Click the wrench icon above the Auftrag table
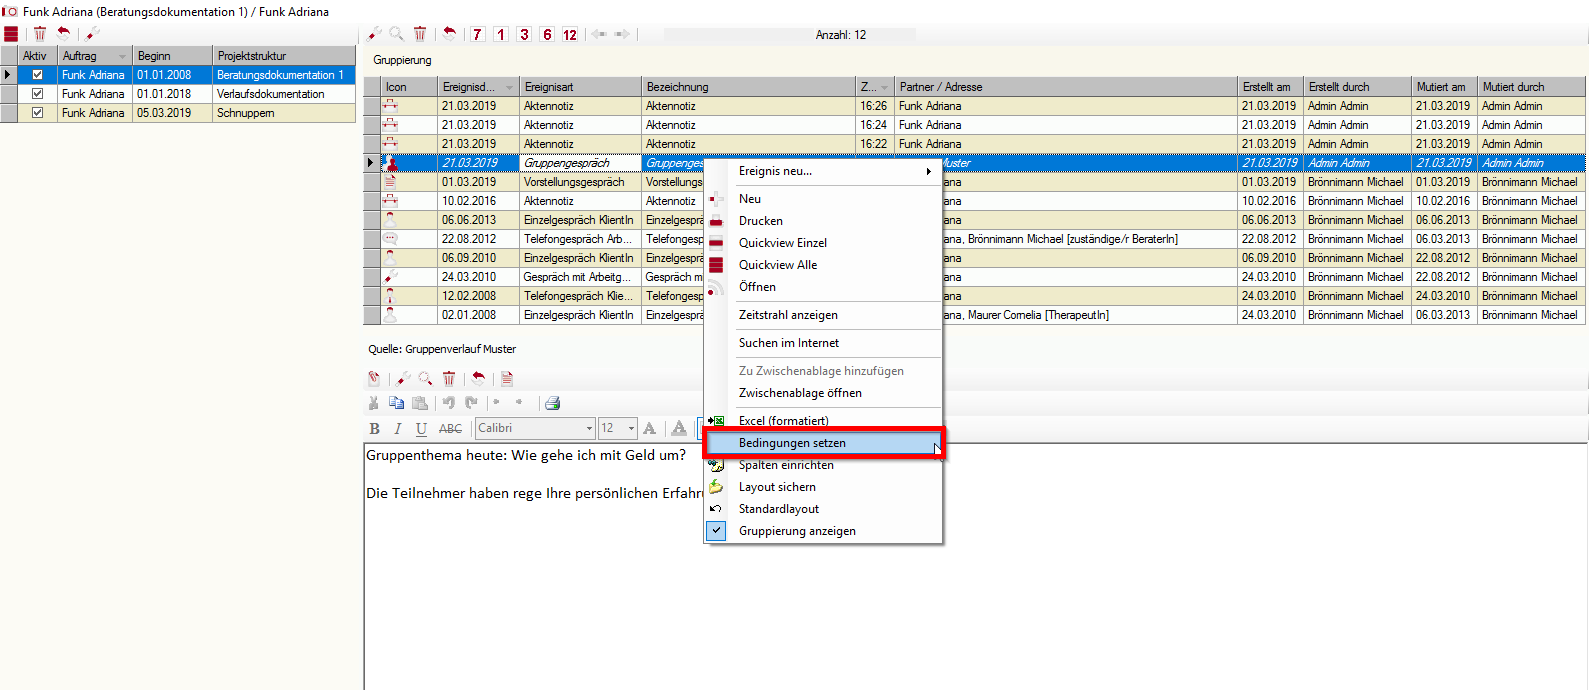This screenshot has height=690, width=1589. tap(92, 34)
